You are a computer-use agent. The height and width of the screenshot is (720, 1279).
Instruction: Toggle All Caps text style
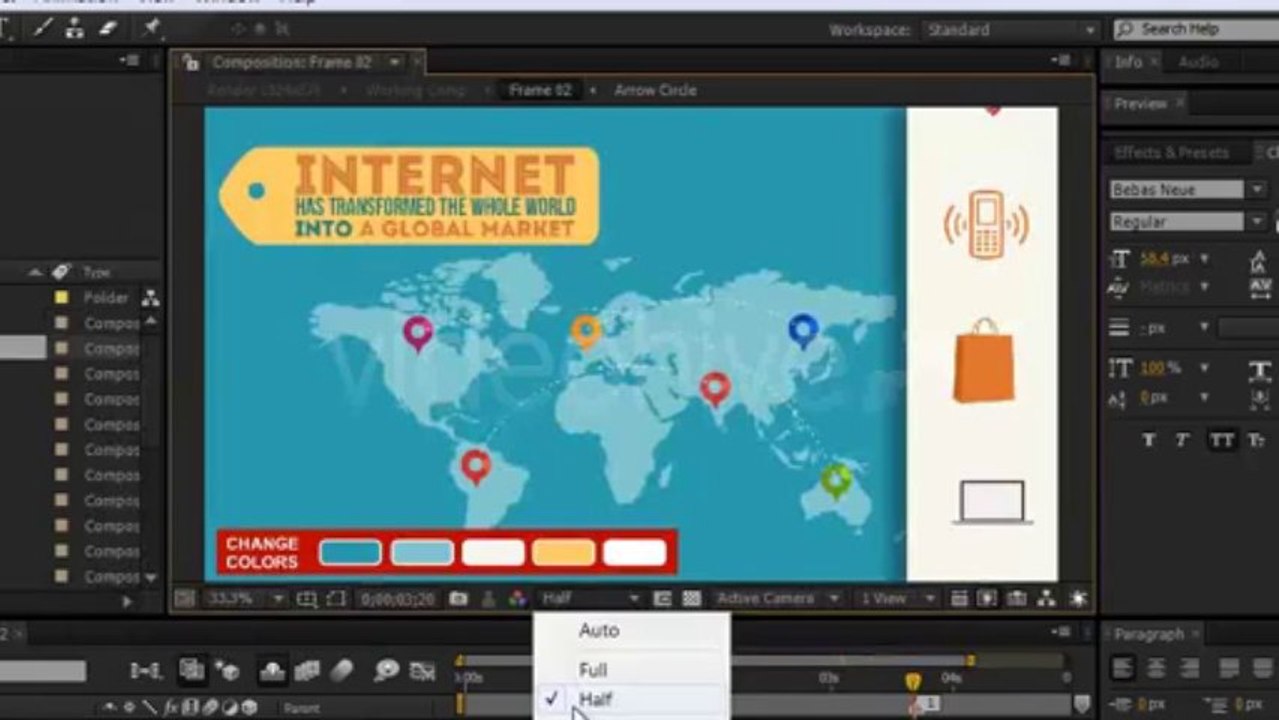point(1221,440)
